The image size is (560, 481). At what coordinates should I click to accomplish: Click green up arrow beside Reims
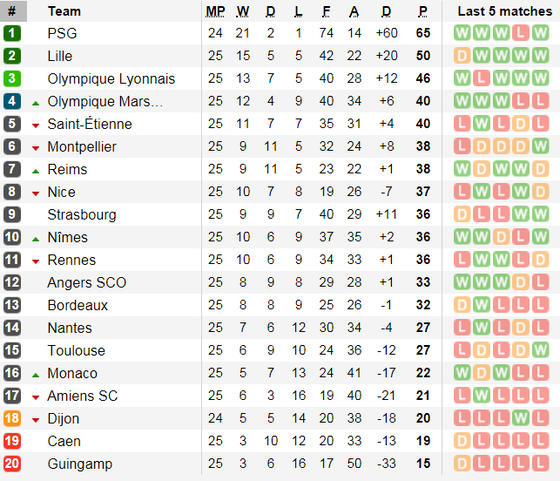[35, 172]
